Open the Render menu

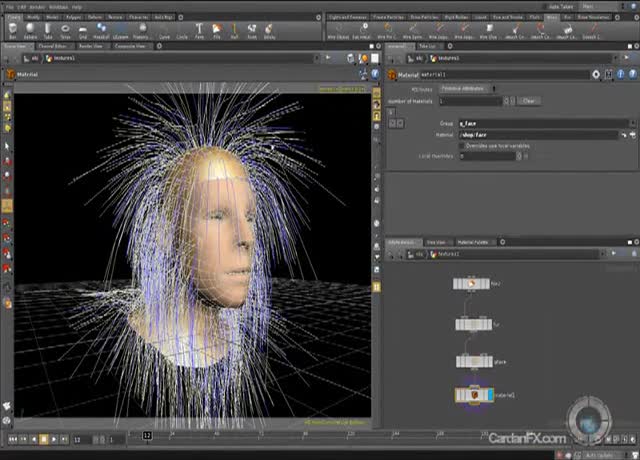pos(33,5)
